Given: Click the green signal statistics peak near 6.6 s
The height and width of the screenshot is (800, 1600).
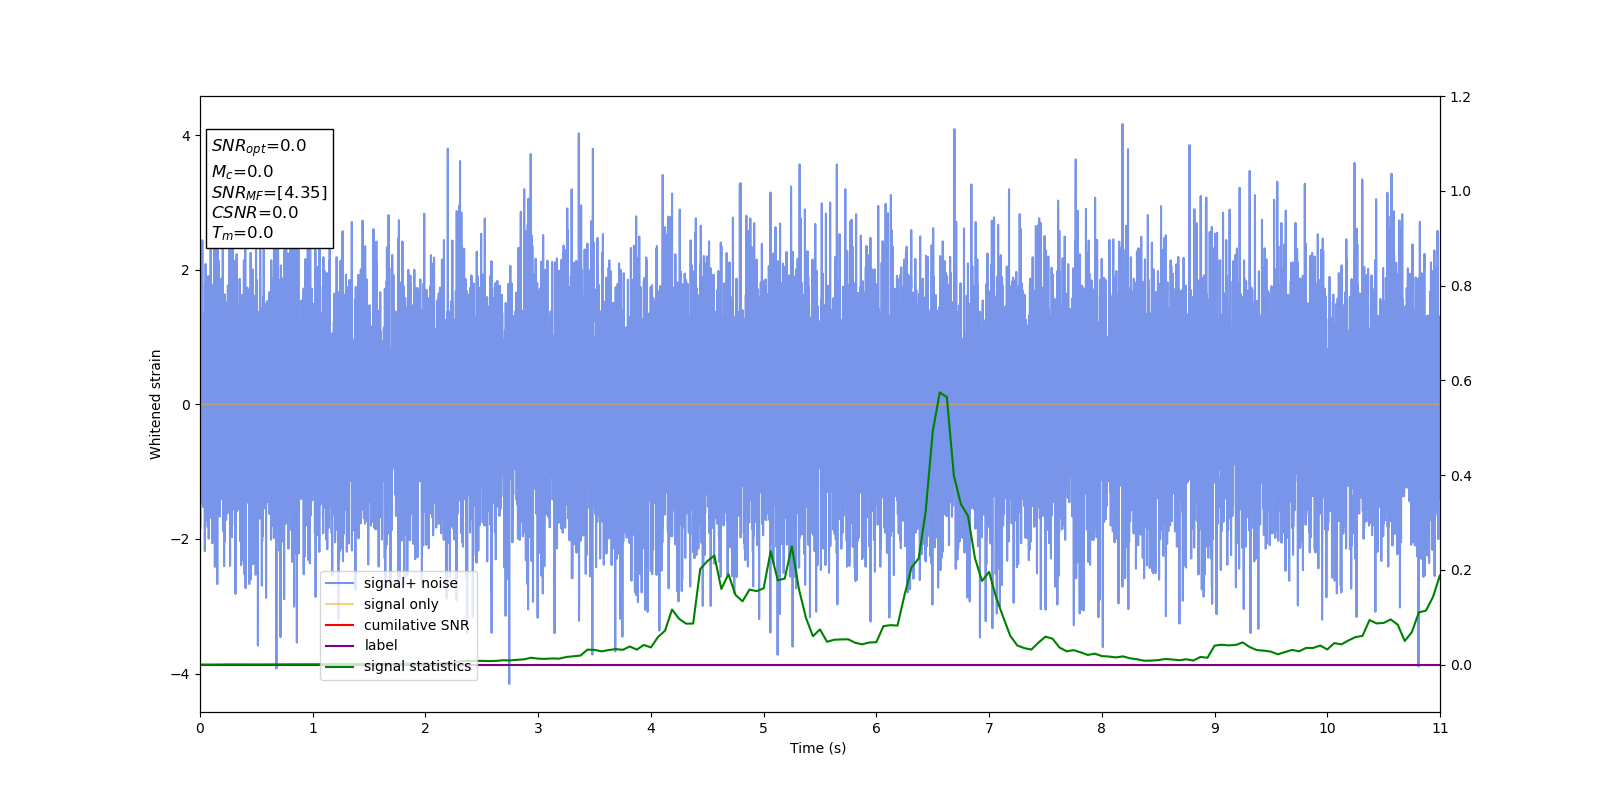Looking at the screenshot, I should point(941,393).
